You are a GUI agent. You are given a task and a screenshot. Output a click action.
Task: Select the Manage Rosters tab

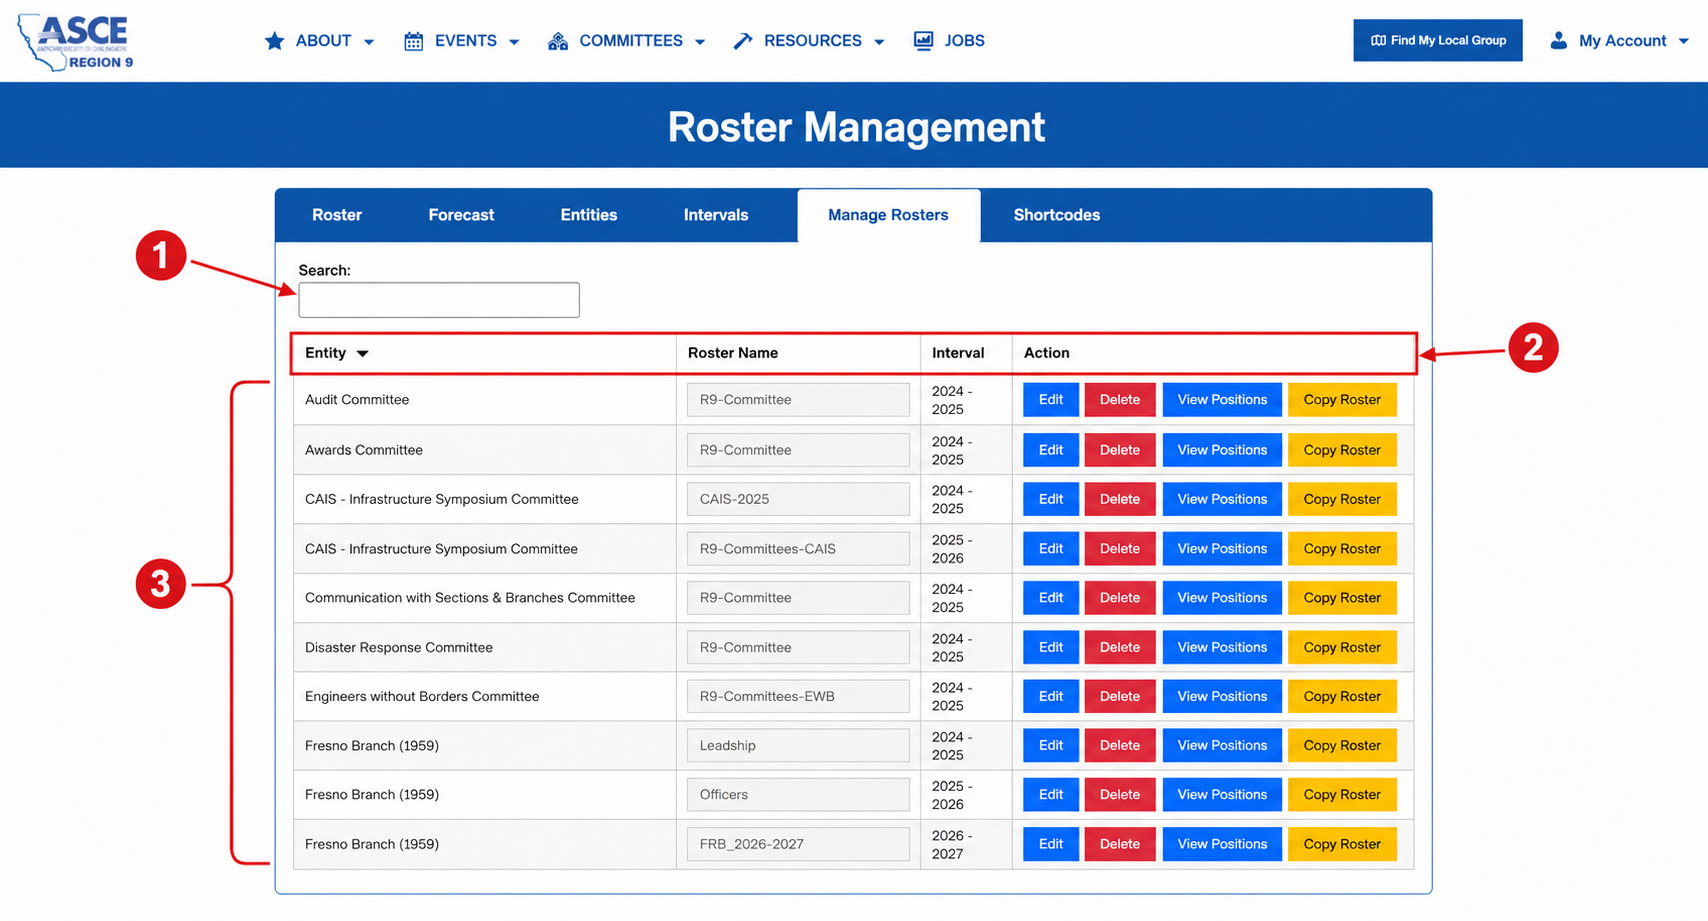(888, 215)
